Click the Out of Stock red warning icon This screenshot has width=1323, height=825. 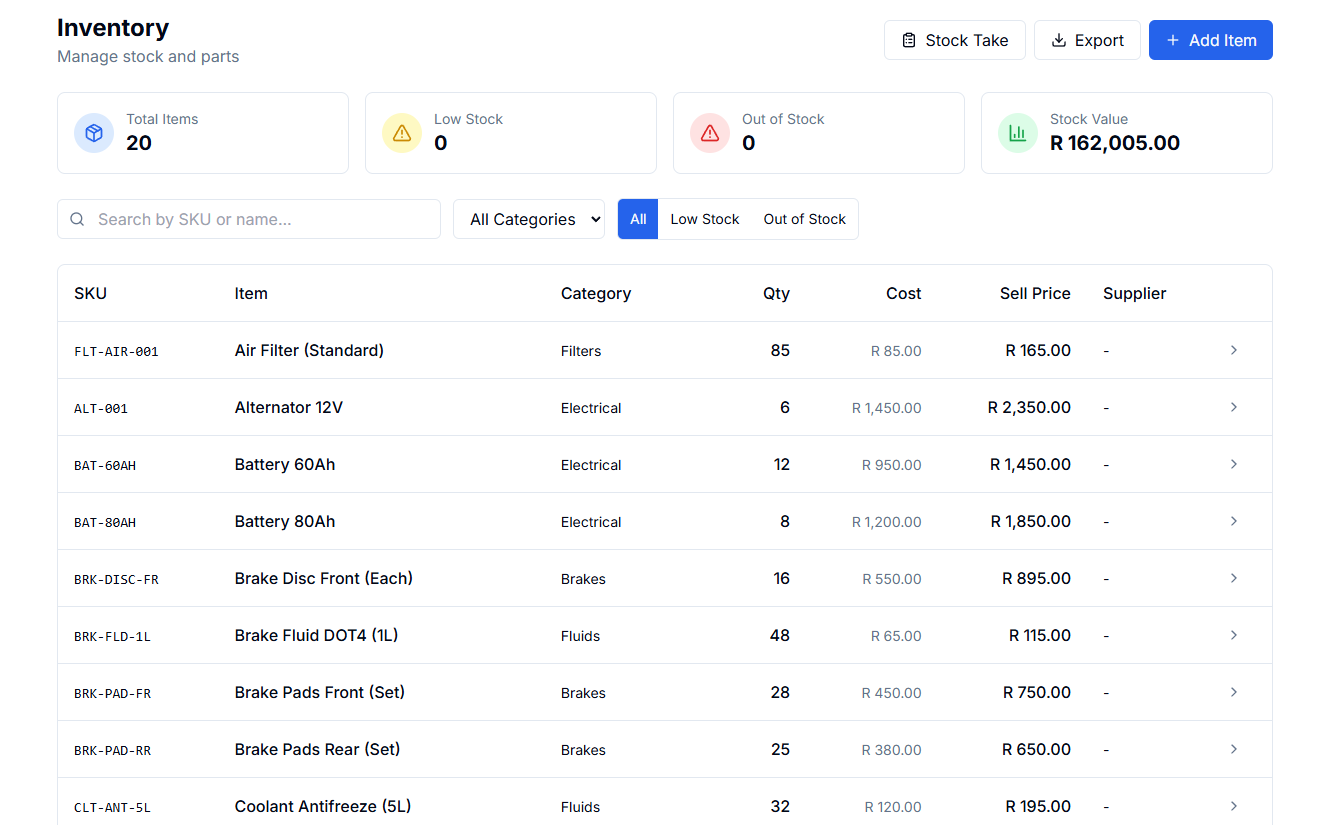710,133
